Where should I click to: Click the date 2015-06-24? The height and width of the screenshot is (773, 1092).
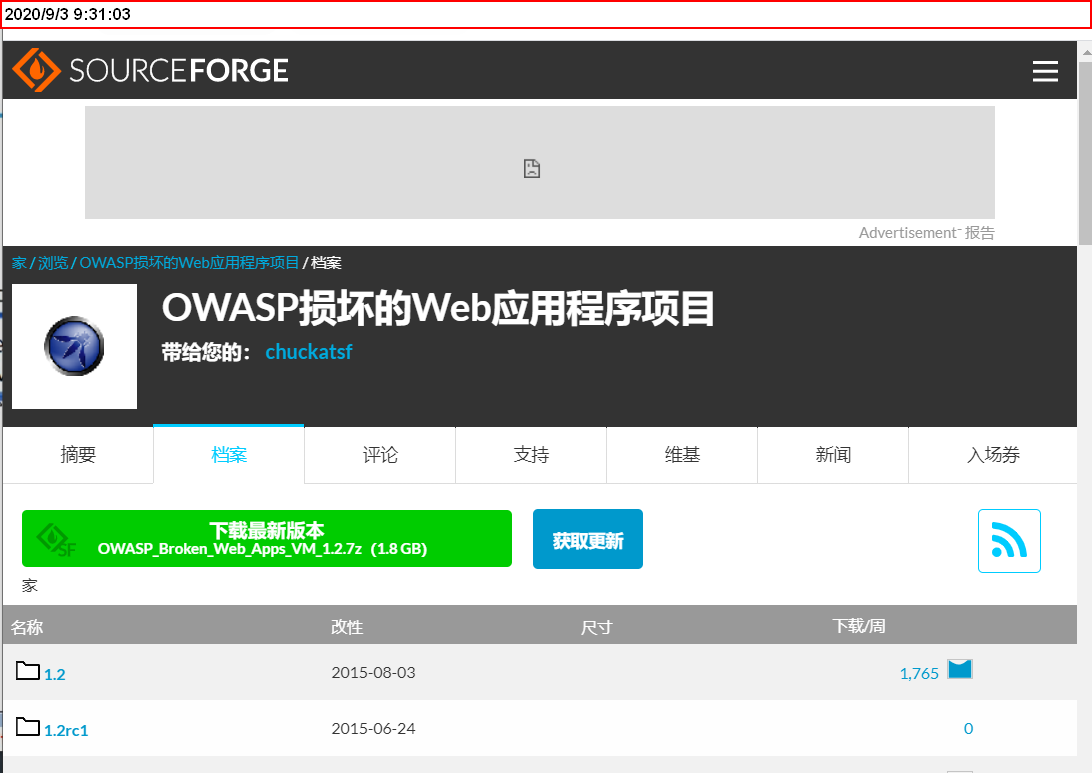(373, 728)
